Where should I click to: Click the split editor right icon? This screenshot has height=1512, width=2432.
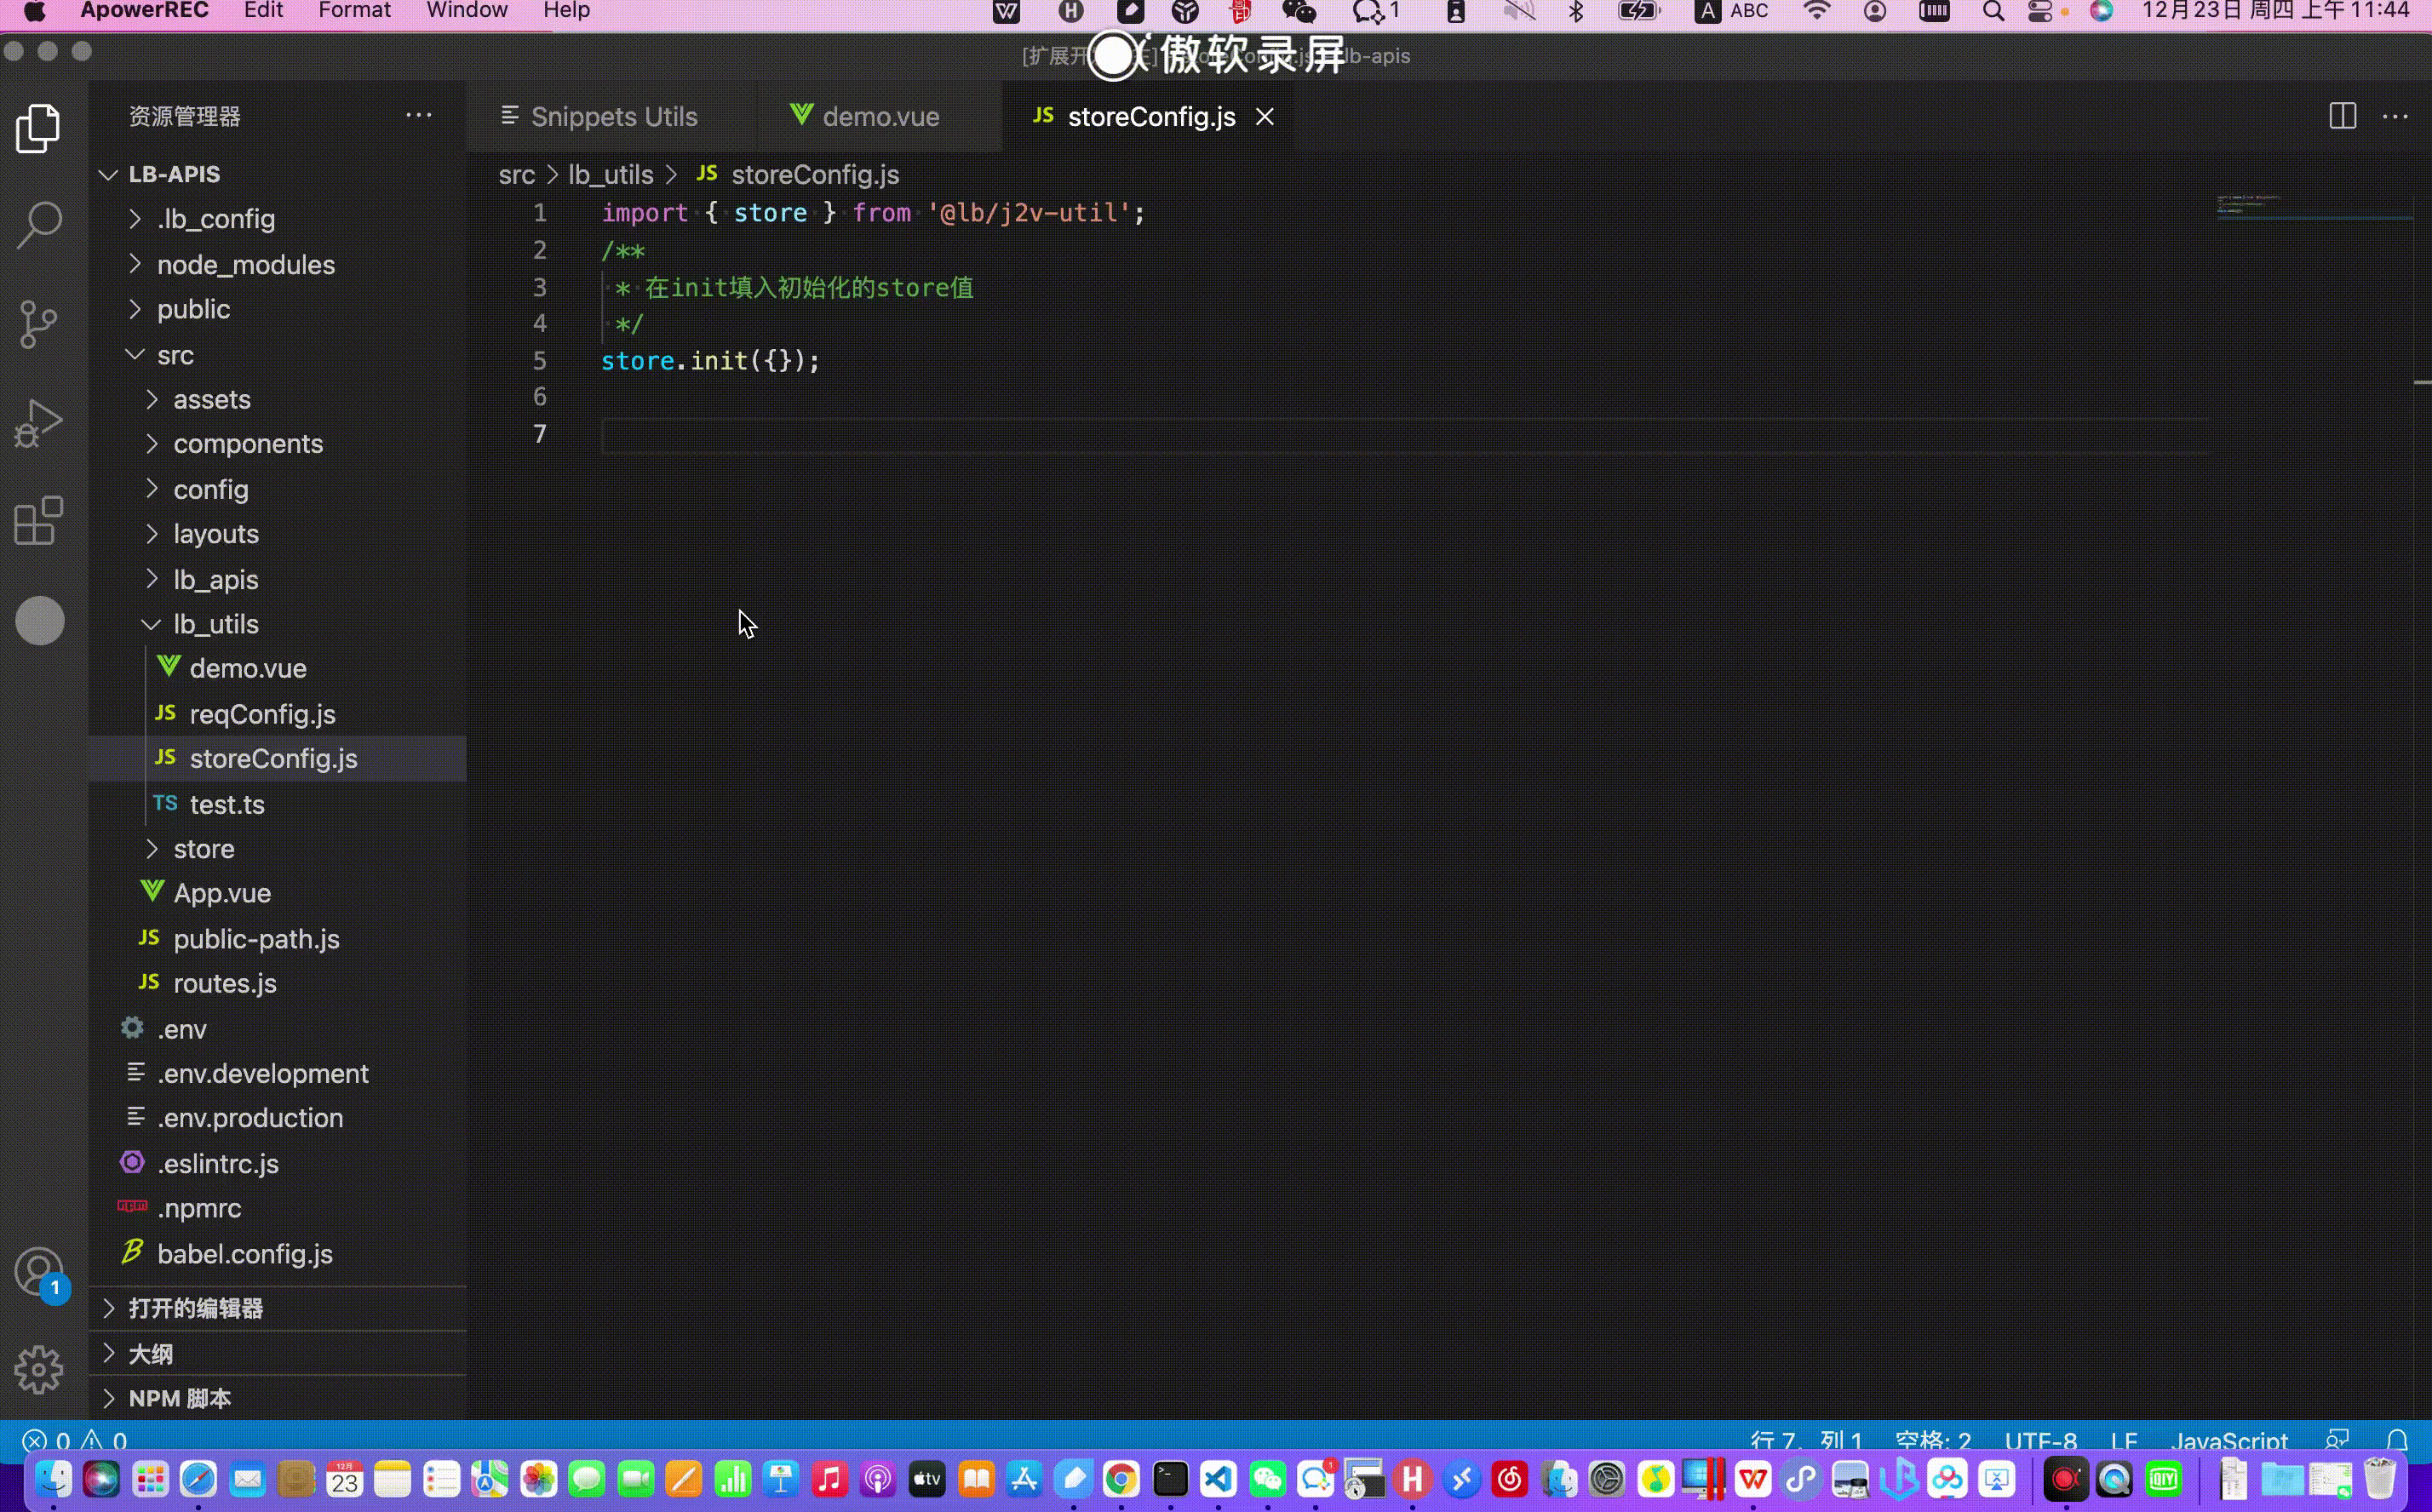pyautogui.click(x=2342, y=116)
